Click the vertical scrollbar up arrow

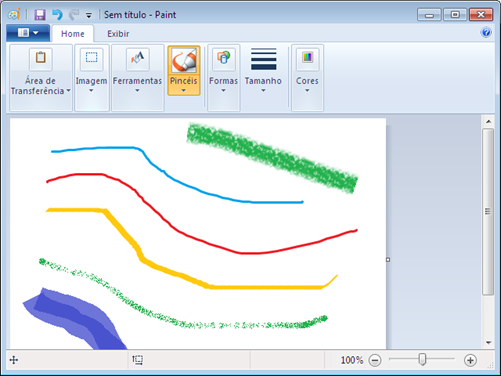(x=488, y=121)
